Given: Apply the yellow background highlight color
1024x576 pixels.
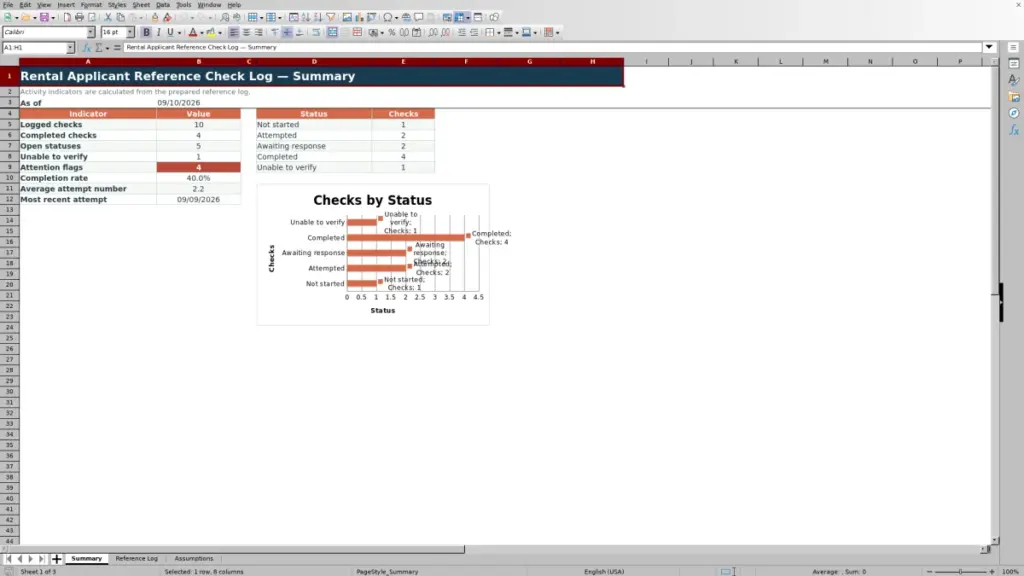Looking at the screenshot, I should point(211,32).
